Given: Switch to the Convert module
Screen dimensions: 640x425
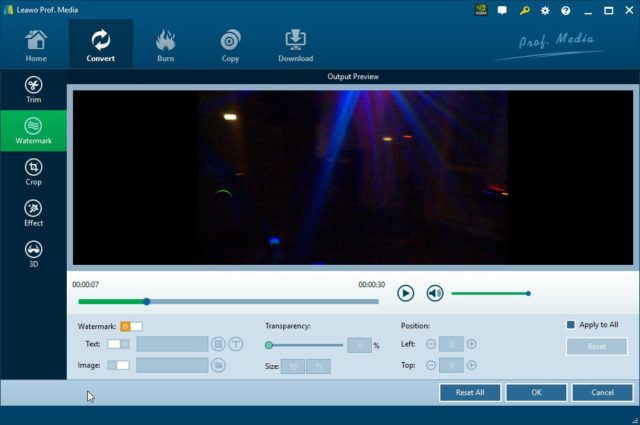Looking at the screenshot, I should coord(100,46).
